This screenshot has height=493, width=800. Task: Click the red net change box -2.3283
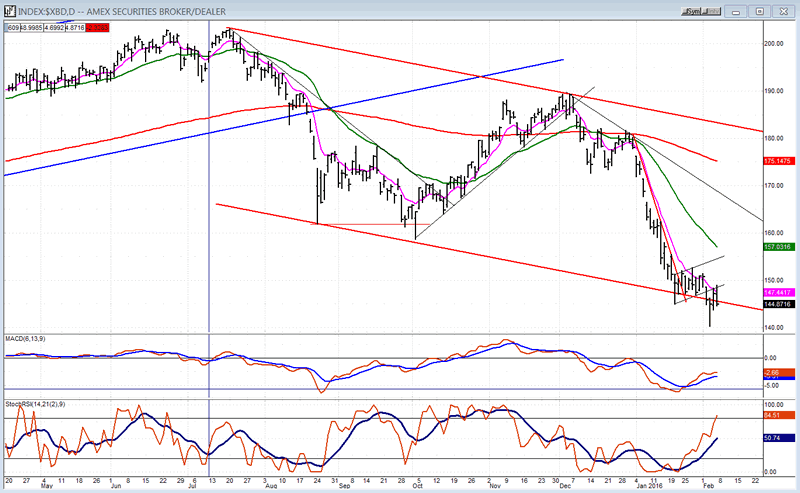[98, 27]
